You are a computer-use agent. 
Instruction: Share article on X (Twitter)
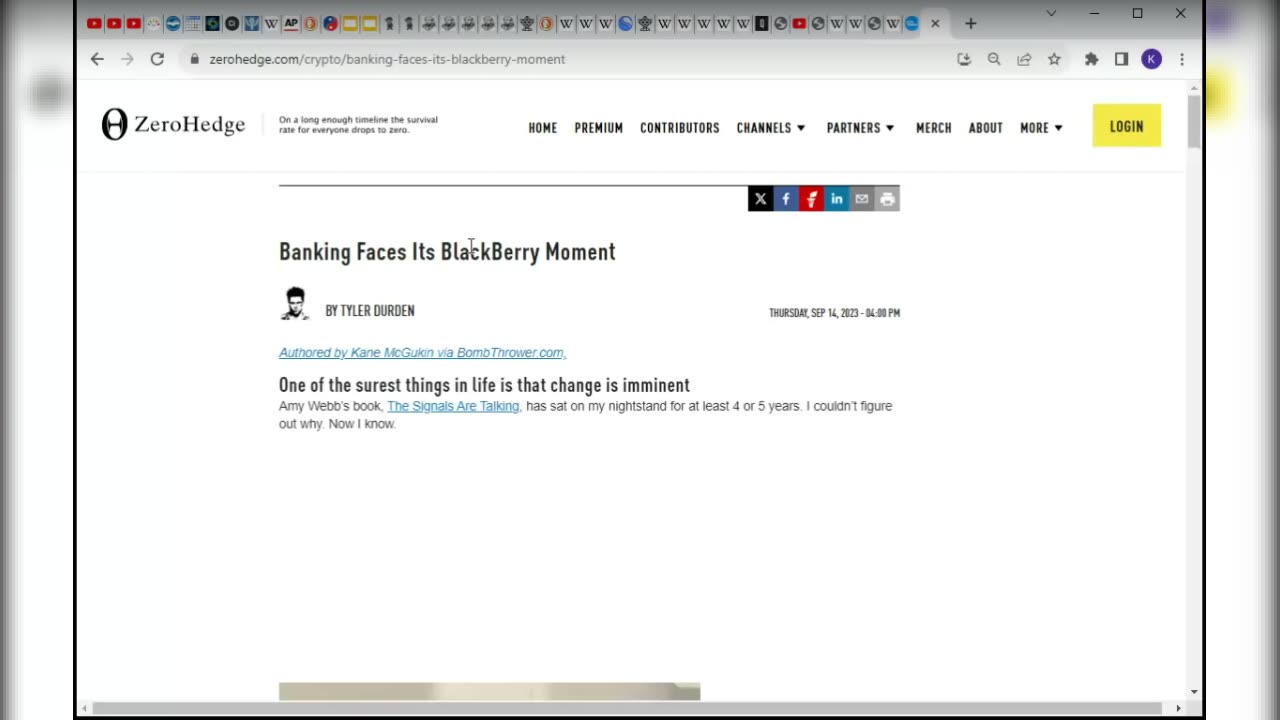pyautogui.click(x=761, y=199)
